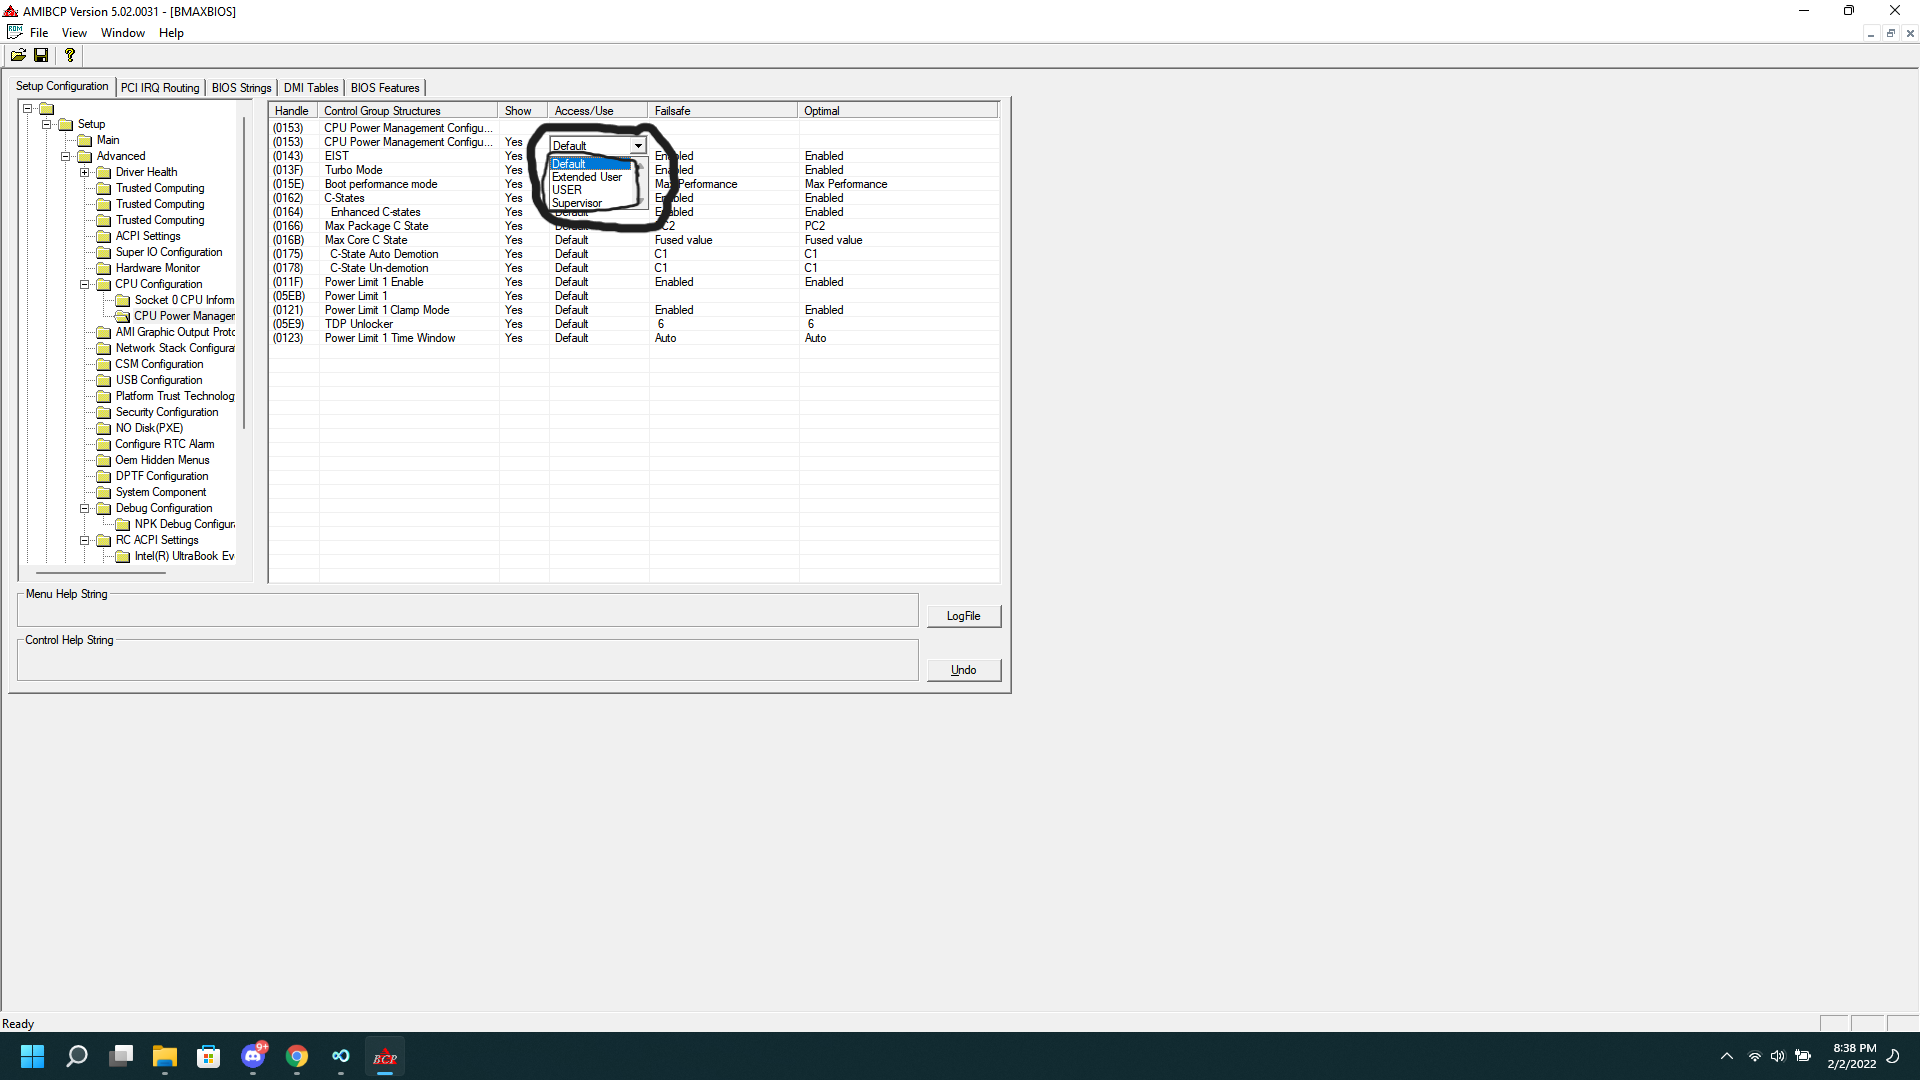Click the Optimal column header
This screenshot has width=1920, height=1080.
pyautogui.click(x=897, y=111)
